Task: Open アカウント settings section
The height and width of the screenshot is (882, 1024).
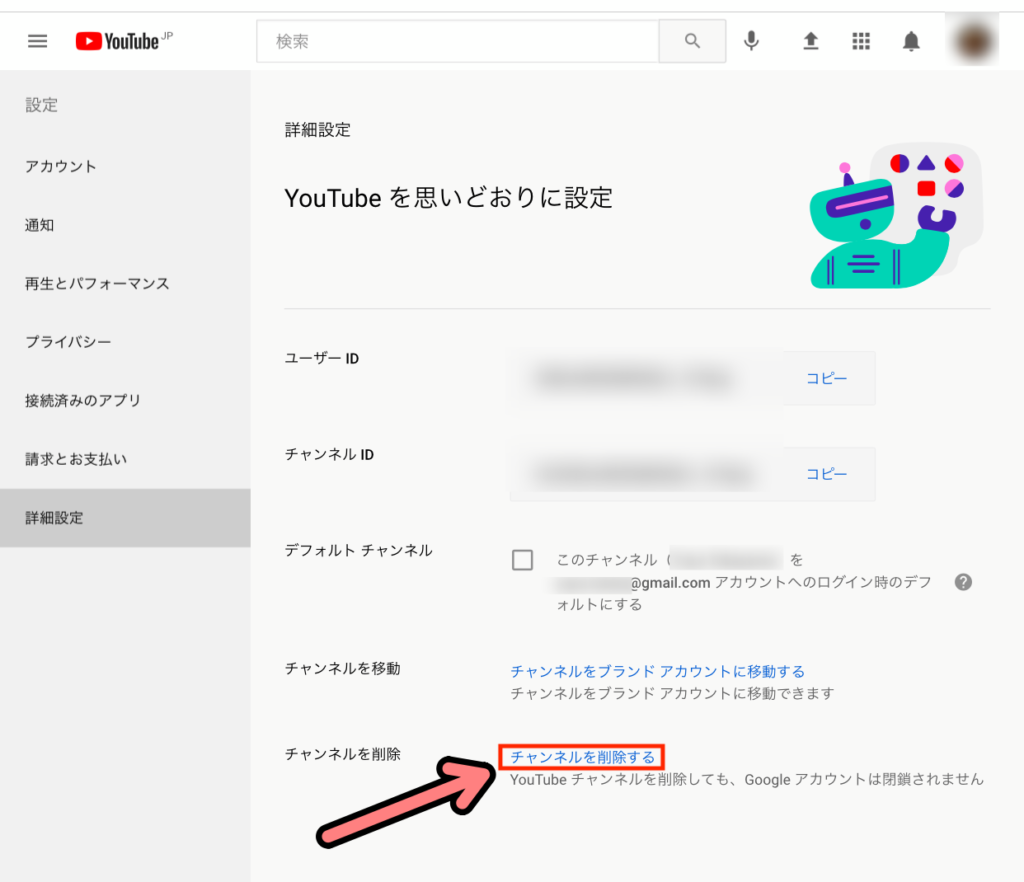Action: [61, 166]
